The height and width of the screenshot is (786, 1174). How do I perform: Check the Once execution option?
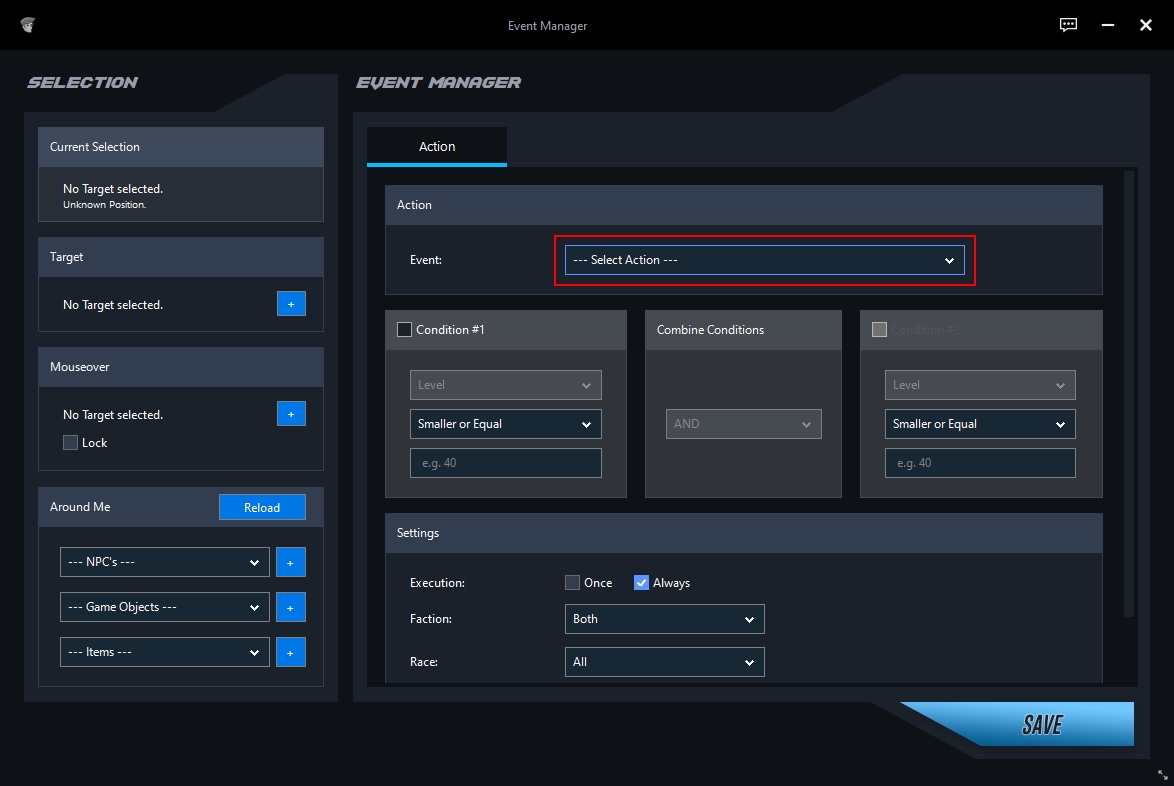(572, 582)
